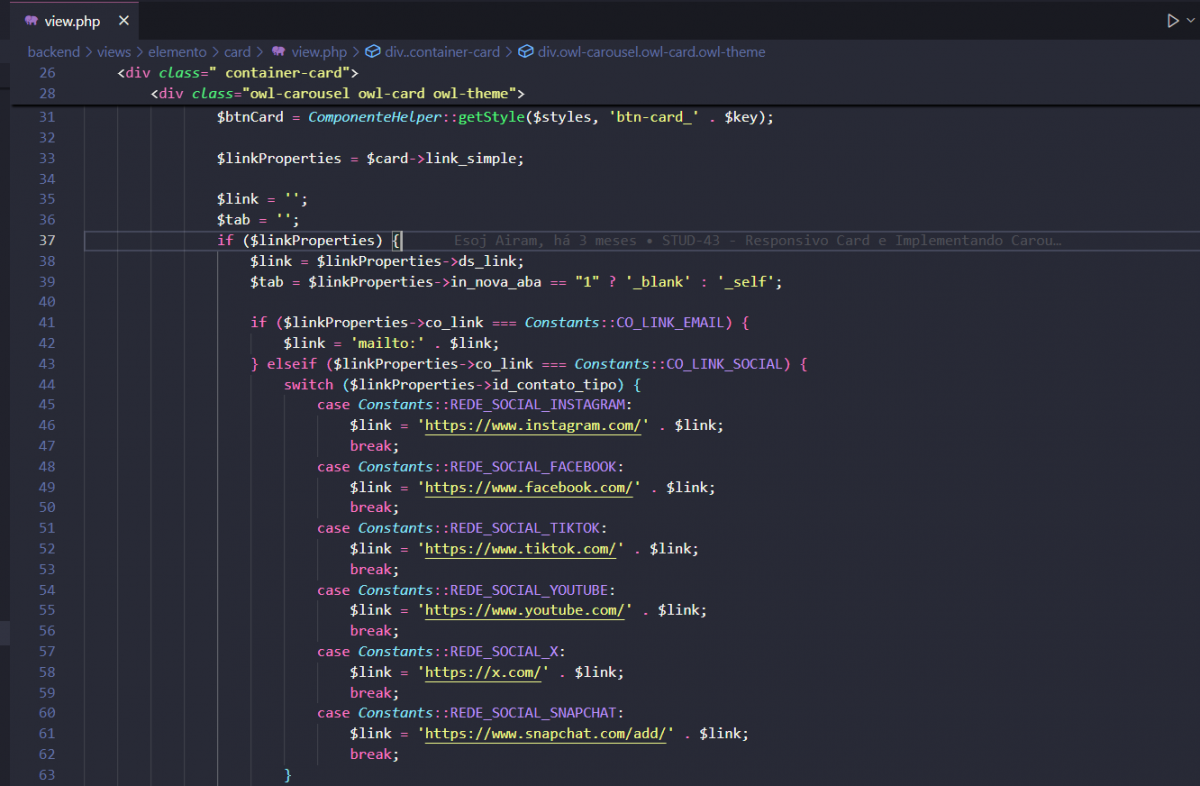The height and width of the screenshot is (786, 1200).
Task: Click the Run play icon
Action: pos(1172,21)
